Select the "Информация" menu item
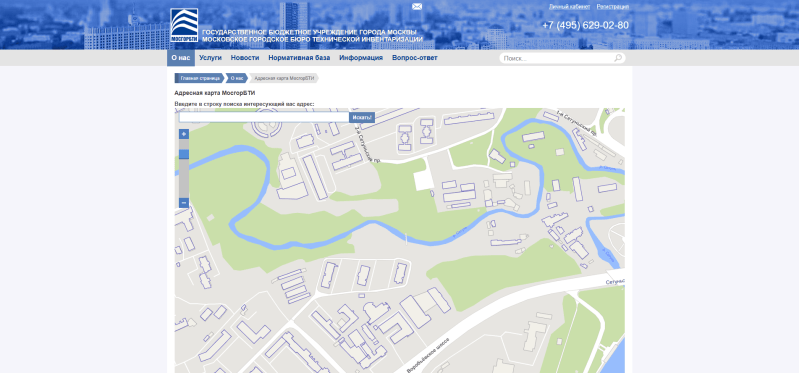Image resolution: width=799 pixels, height=373 pixels. [361, 58]
